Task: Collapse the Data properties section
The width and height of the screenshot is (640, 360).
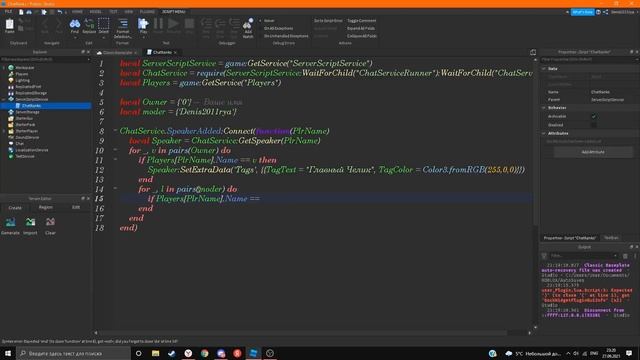Action: pyautogui.click(x=544, y=69)
